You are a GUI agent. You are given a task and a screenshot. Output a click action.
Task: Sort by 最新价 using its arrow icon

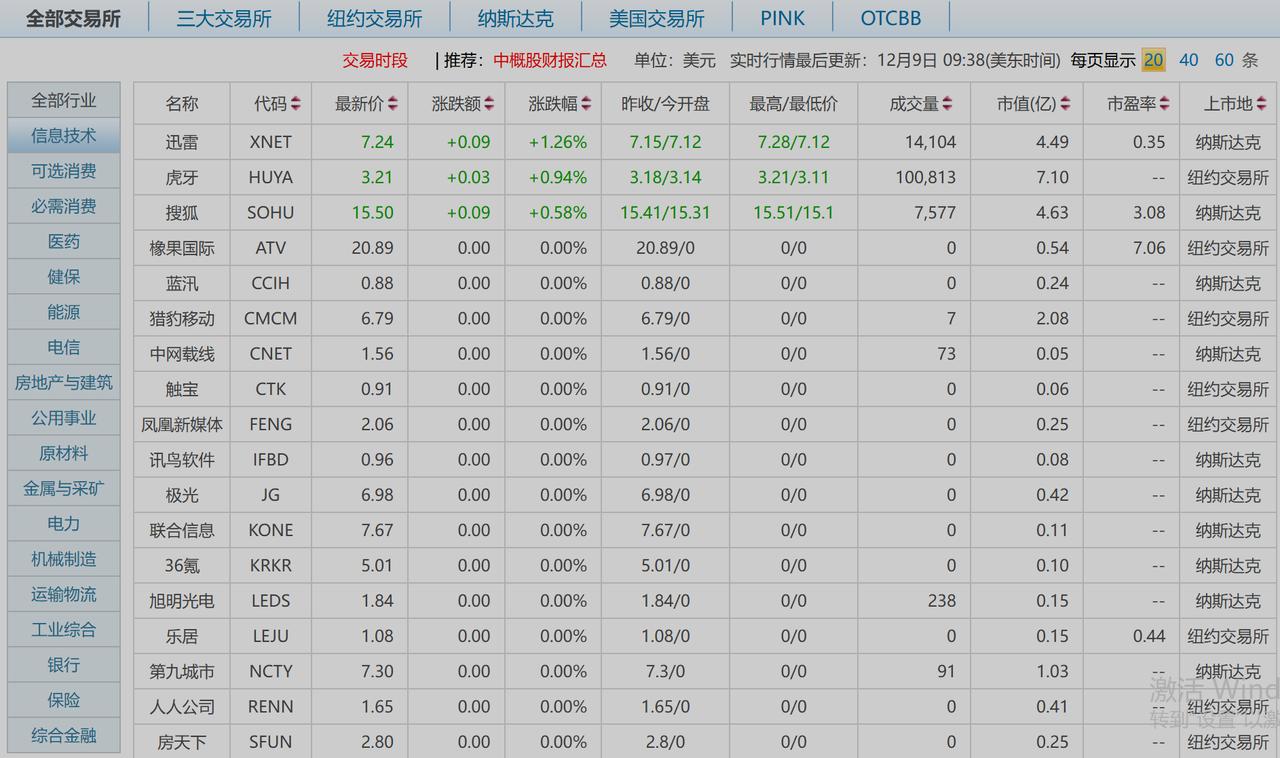pyautogui.click(x=393, y=104)
